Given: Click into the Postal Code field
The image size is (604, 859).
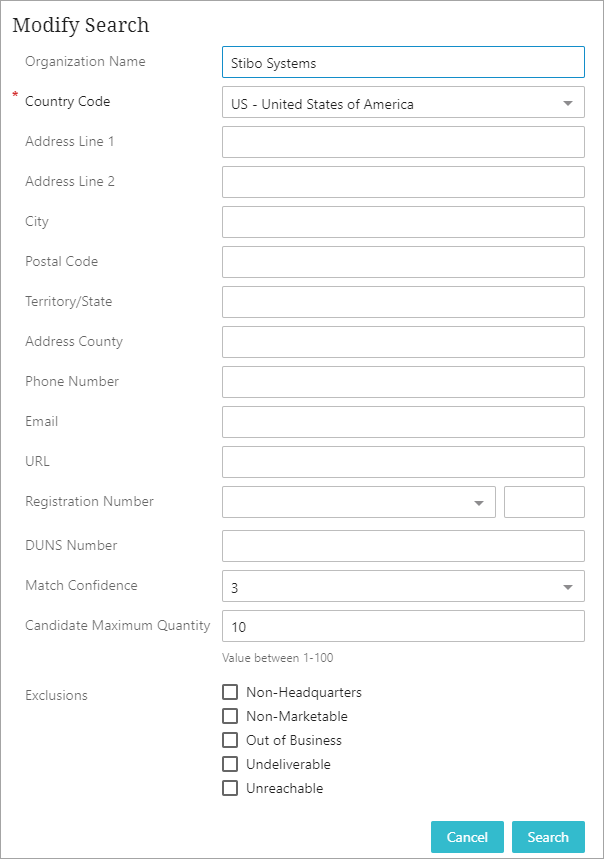Looking at the screenshot, I should click(403, 262).
